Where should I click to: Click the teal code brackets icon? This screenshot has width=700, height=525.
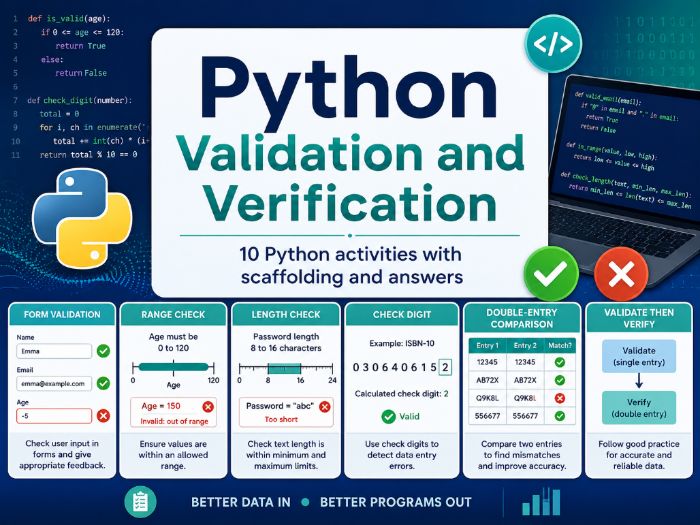point(553,43)
